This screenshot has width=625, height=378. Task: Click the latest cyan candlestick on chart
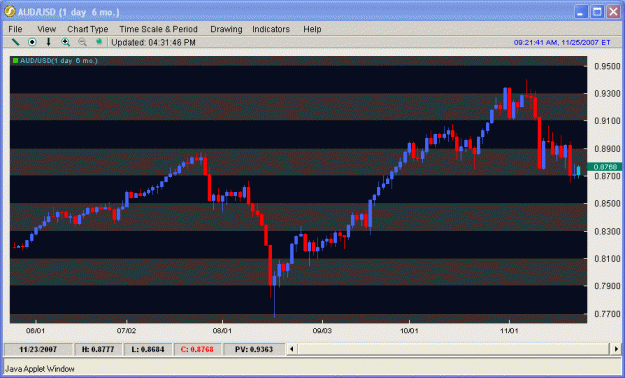click(579, 171)
